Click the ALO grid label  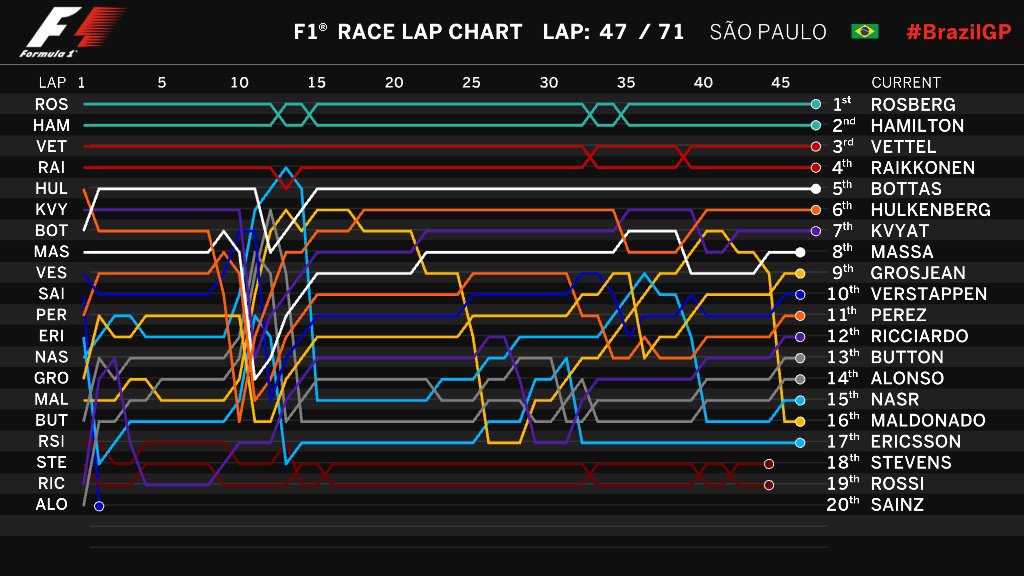pyautogui.click(x=52, y=504)
